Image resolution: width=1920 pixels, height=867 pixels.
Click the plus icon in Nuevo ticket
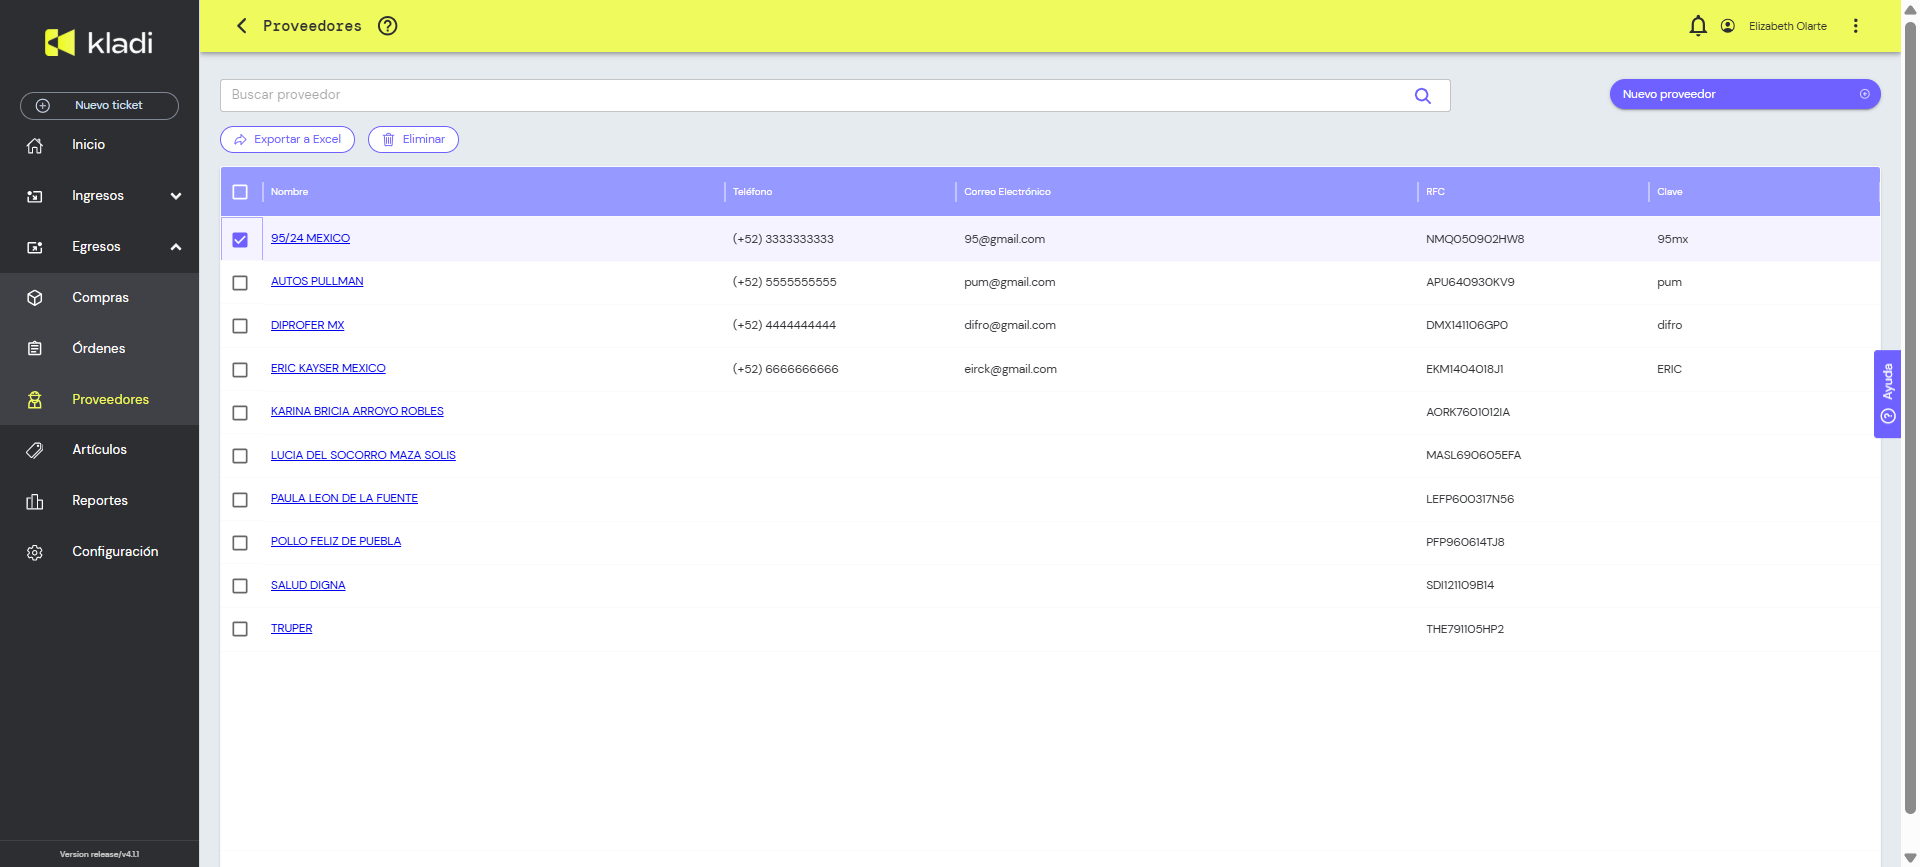(43, 106)
